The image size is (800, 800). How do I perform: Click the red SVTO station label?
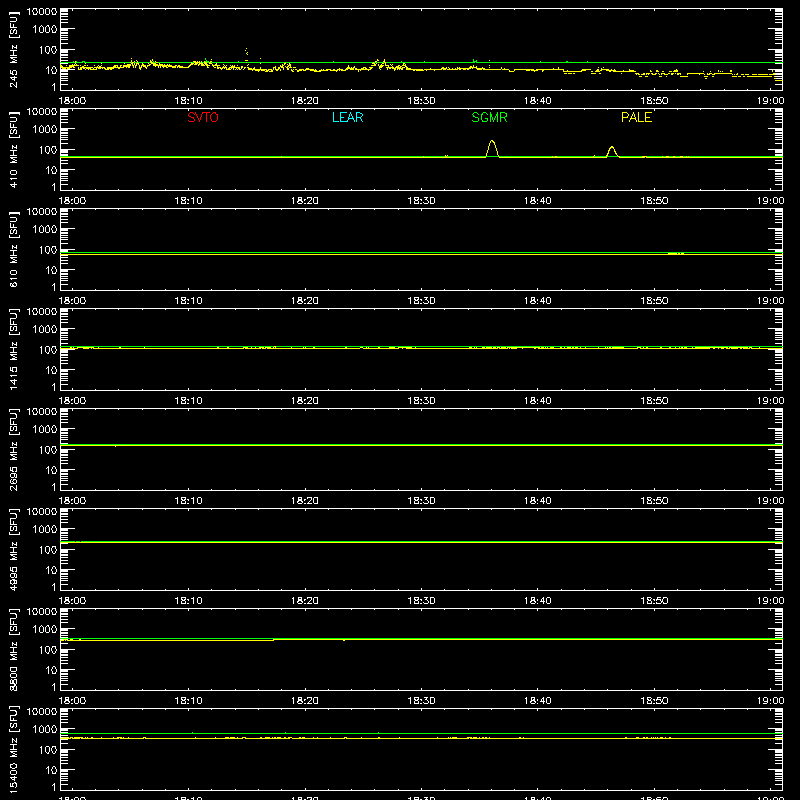tap(203, 117)
